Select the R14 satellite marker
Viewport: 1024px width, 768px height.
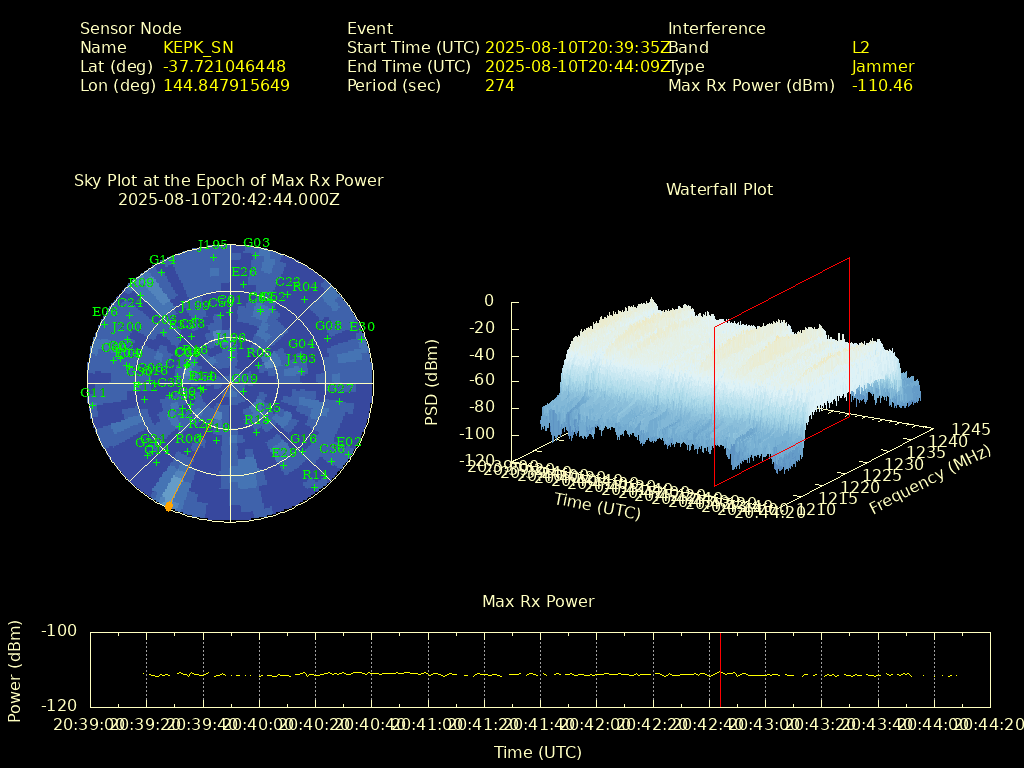pos(315,475)
